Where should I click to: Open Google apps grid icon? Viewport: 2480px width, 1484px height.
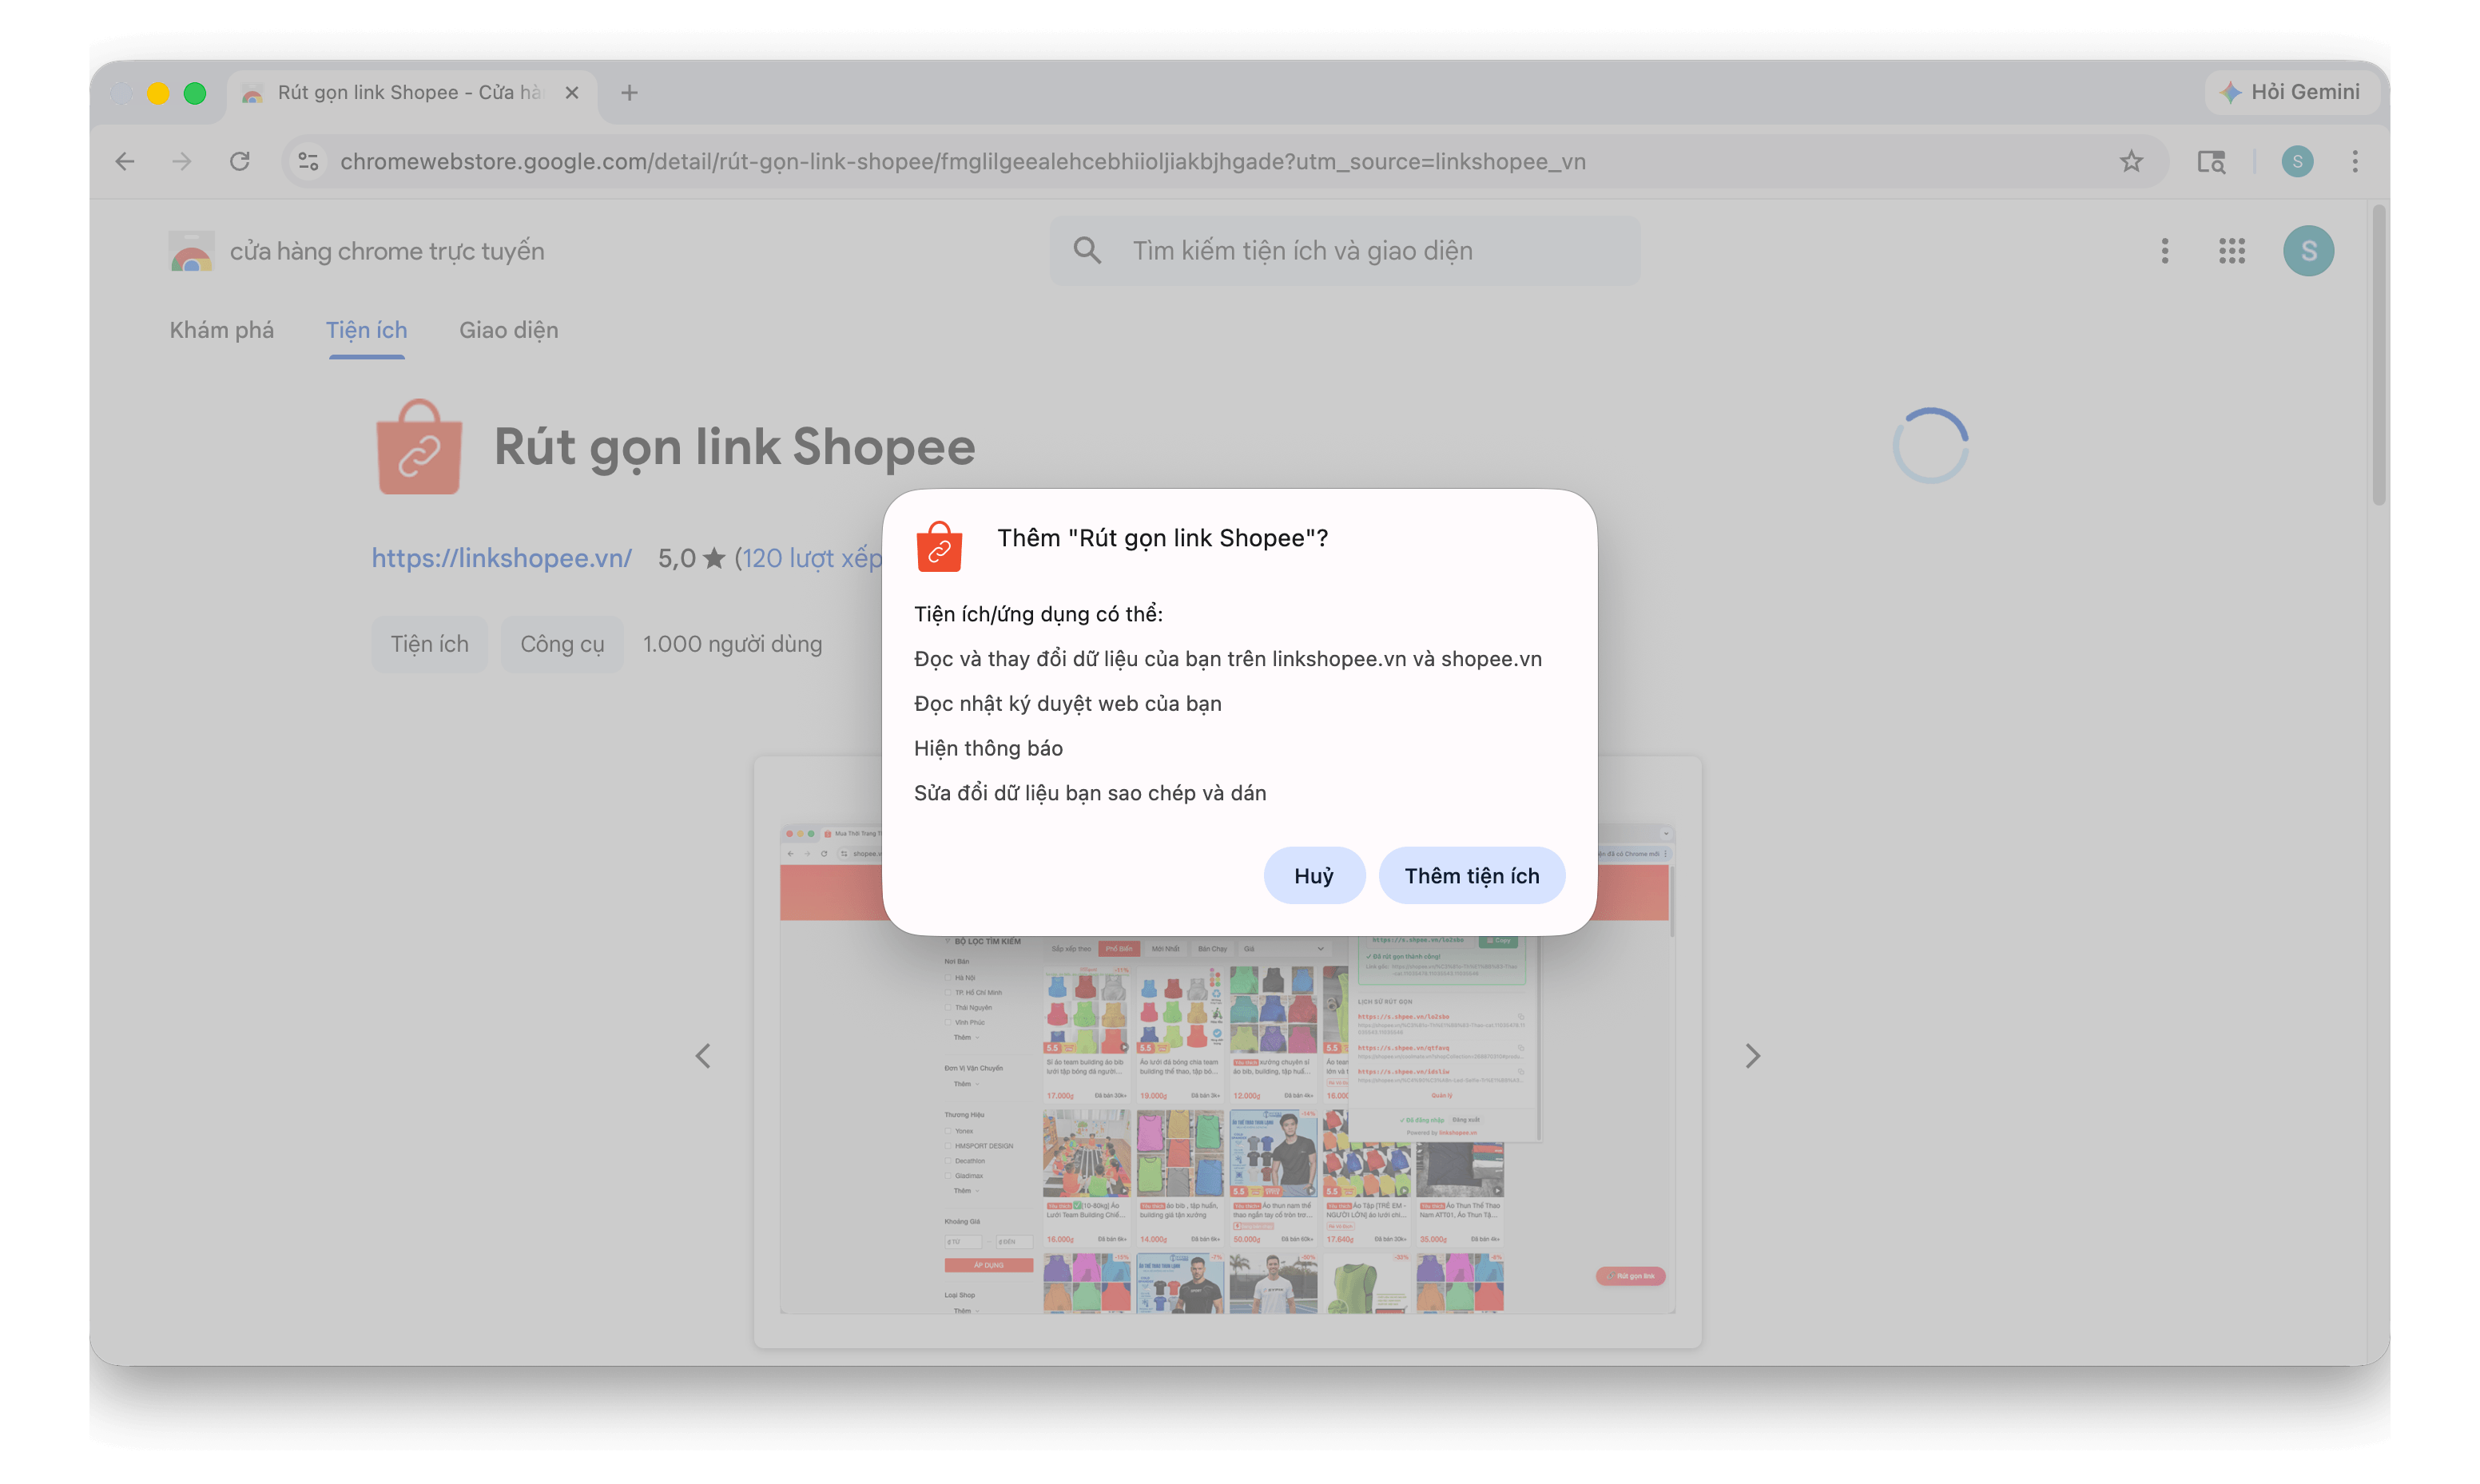click(2232, 251)
